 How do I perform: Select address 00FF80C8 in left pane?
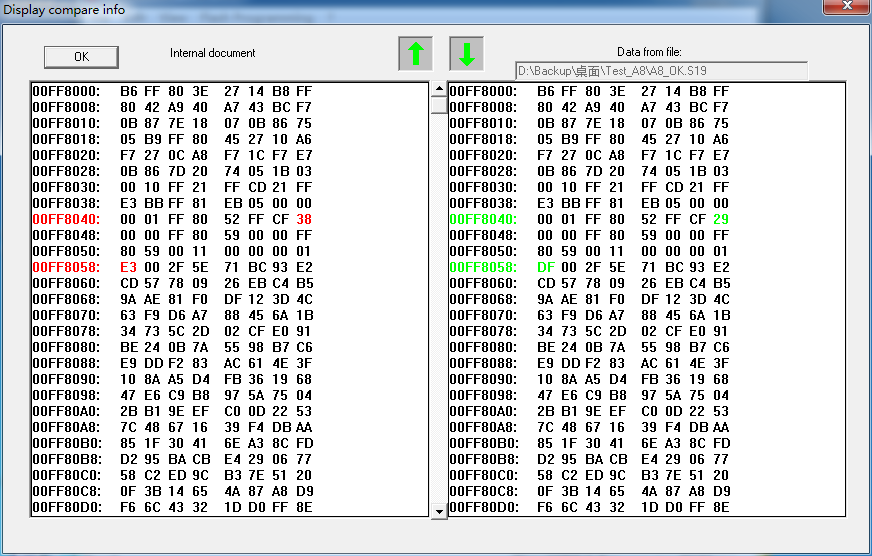pyautogui.click(x=66, y=492)
